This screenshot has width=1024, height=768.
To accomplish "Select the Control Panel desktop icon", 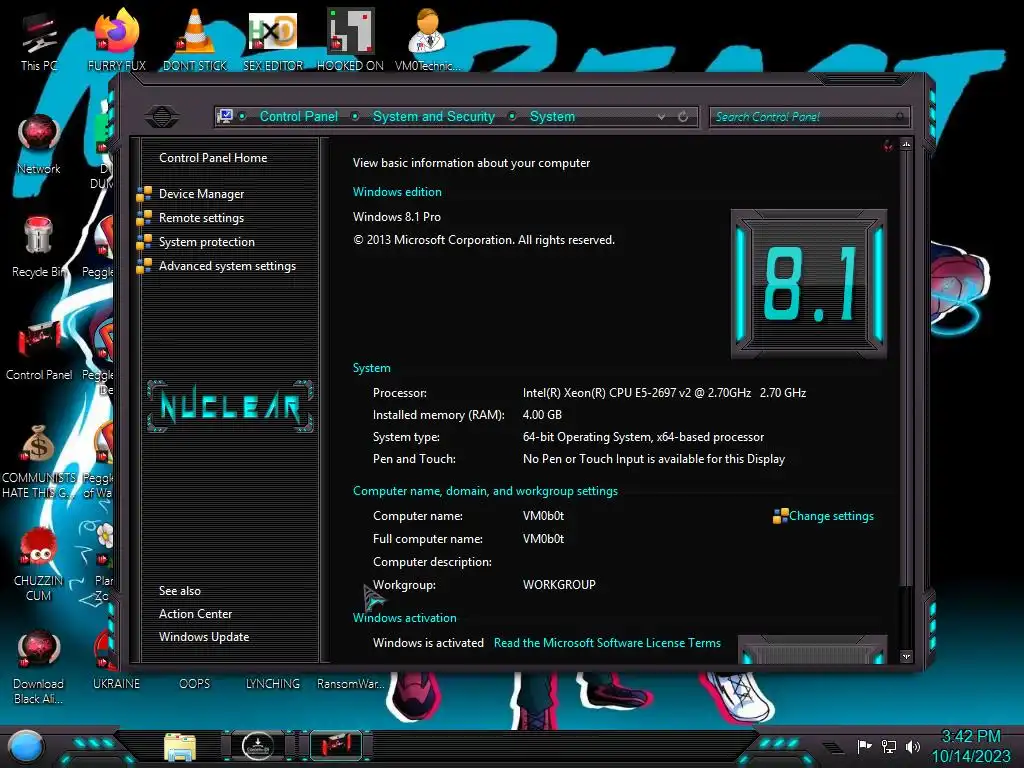I will (x=39, y=351).
